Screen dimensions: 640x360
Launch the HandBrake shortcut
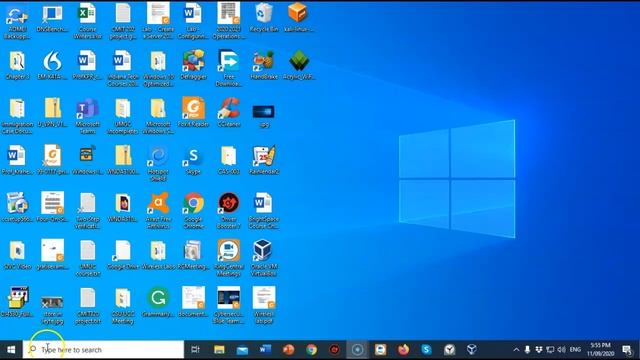pyautogui.click(x=264, y=64)
